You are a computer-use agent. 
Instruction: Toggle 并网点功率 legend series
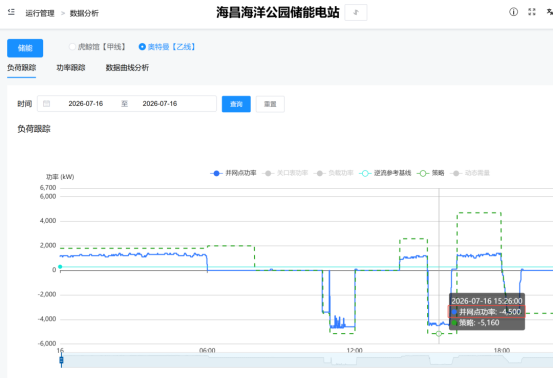click(233, 173)
